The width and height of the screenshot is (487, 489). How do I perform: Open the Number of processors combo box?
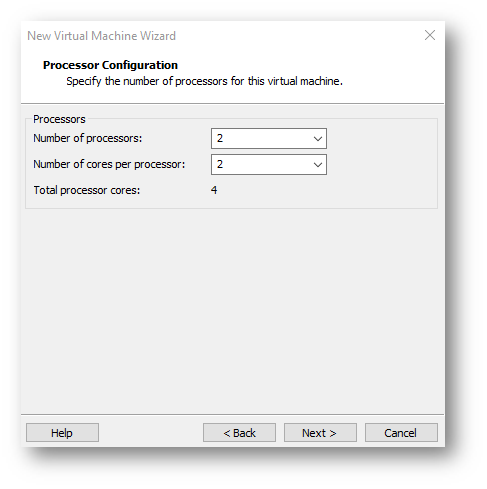269,138
